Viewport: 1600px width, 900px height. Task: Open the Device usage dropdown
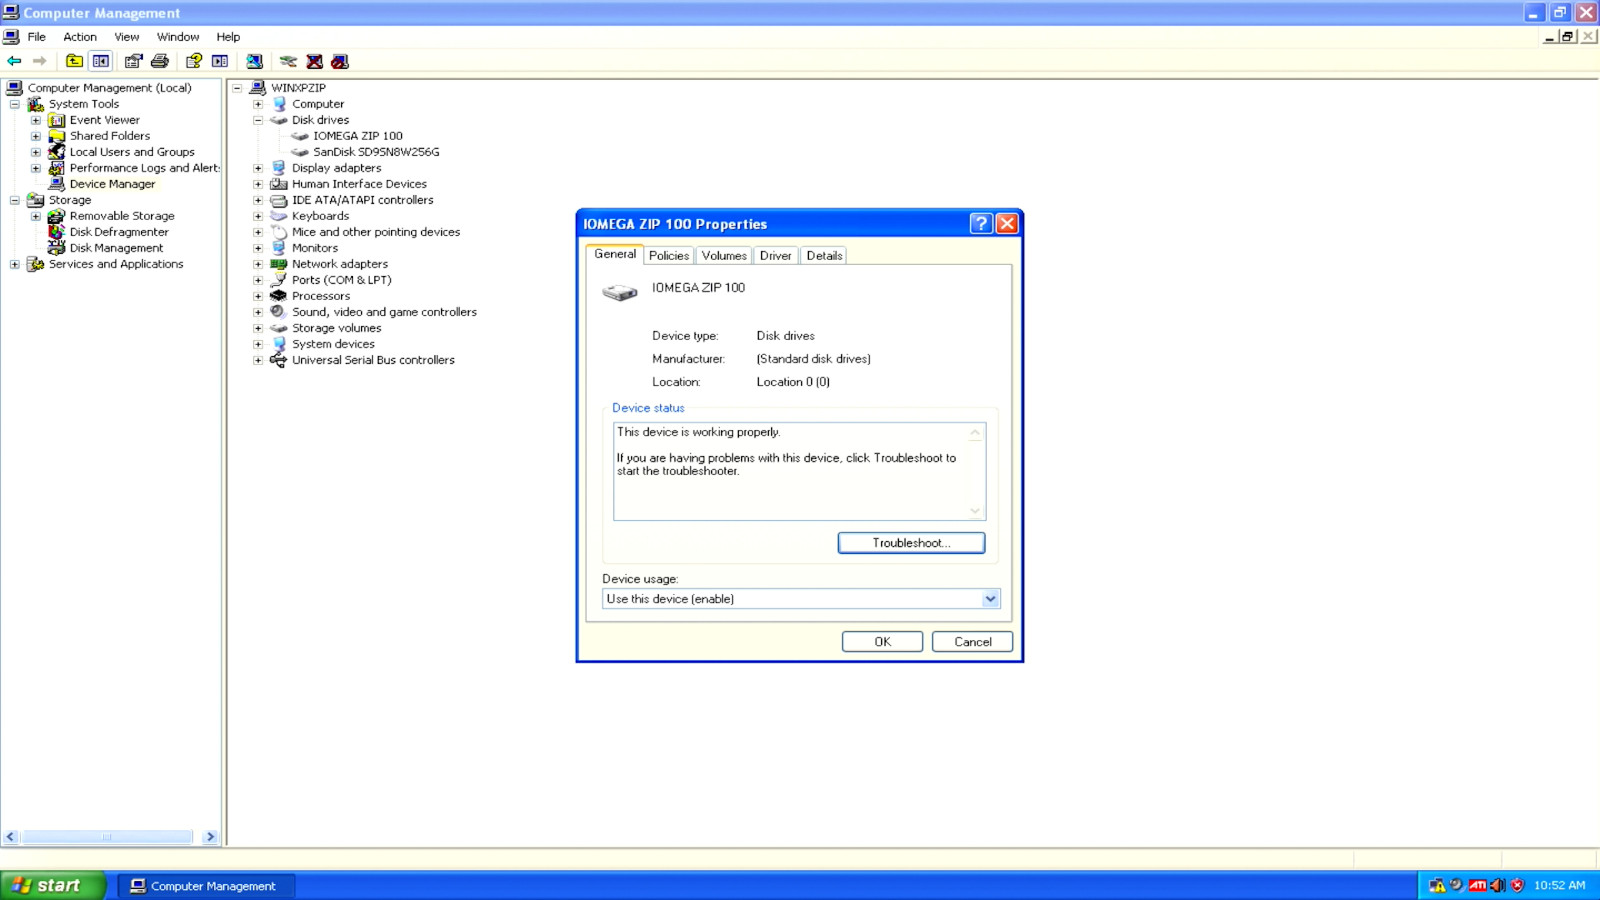tap(990, 599)
